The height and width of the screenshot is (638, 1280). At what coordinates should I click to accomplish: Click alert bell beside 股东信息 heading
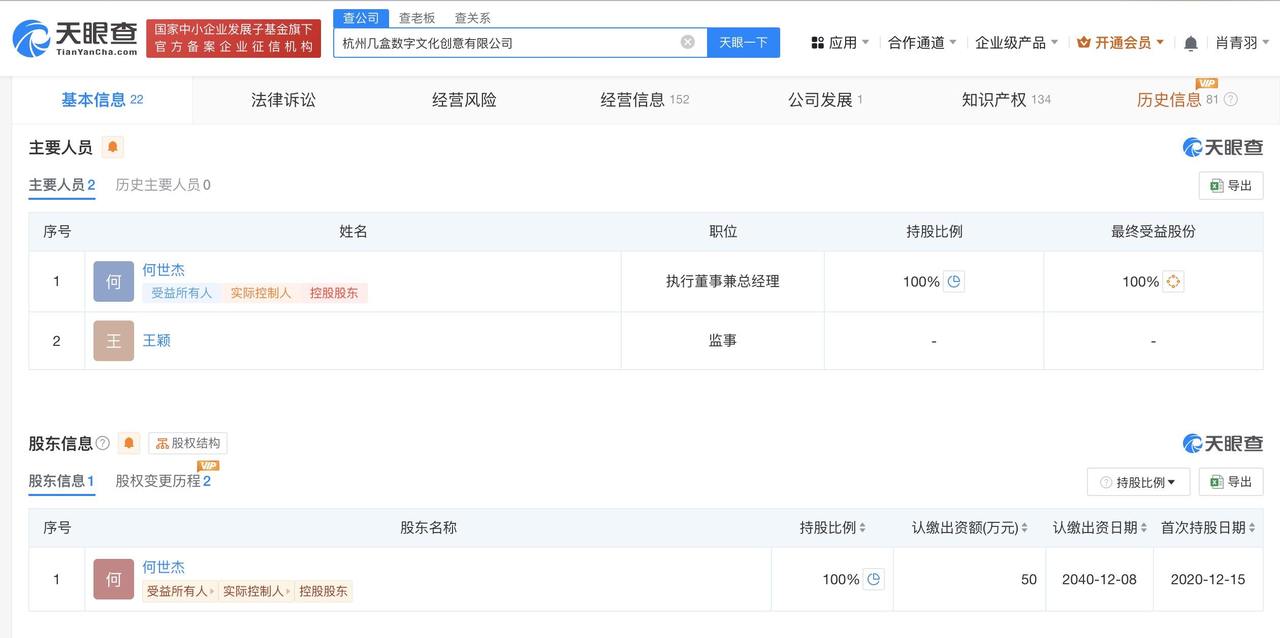click(x=129, y=443)
